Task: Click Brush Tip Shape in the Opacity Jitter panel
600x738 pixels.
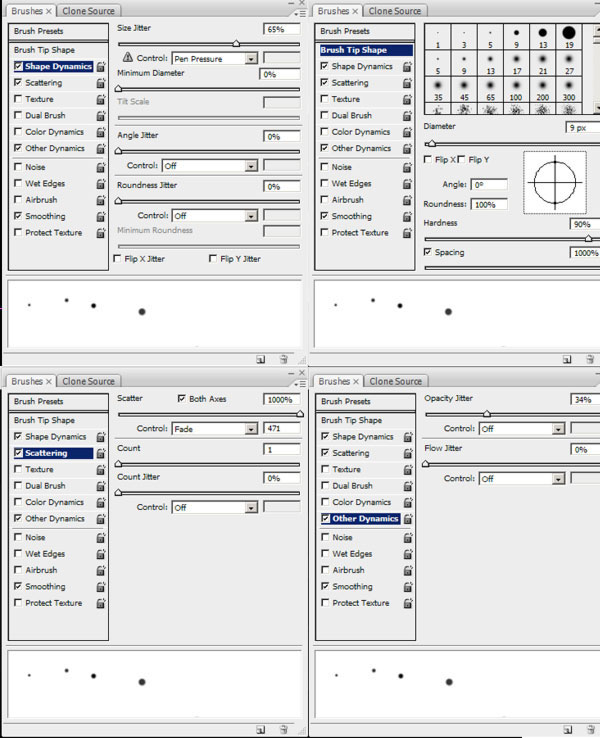Action: click(x=356, y=421)
